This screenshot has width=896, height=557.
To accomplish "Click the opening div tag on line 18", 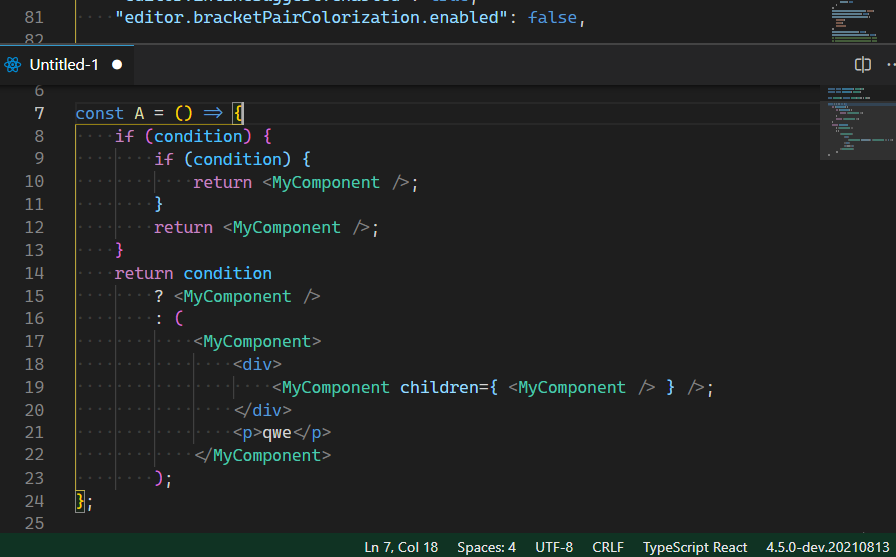I will pyautogui.click(x=257, y=364).
